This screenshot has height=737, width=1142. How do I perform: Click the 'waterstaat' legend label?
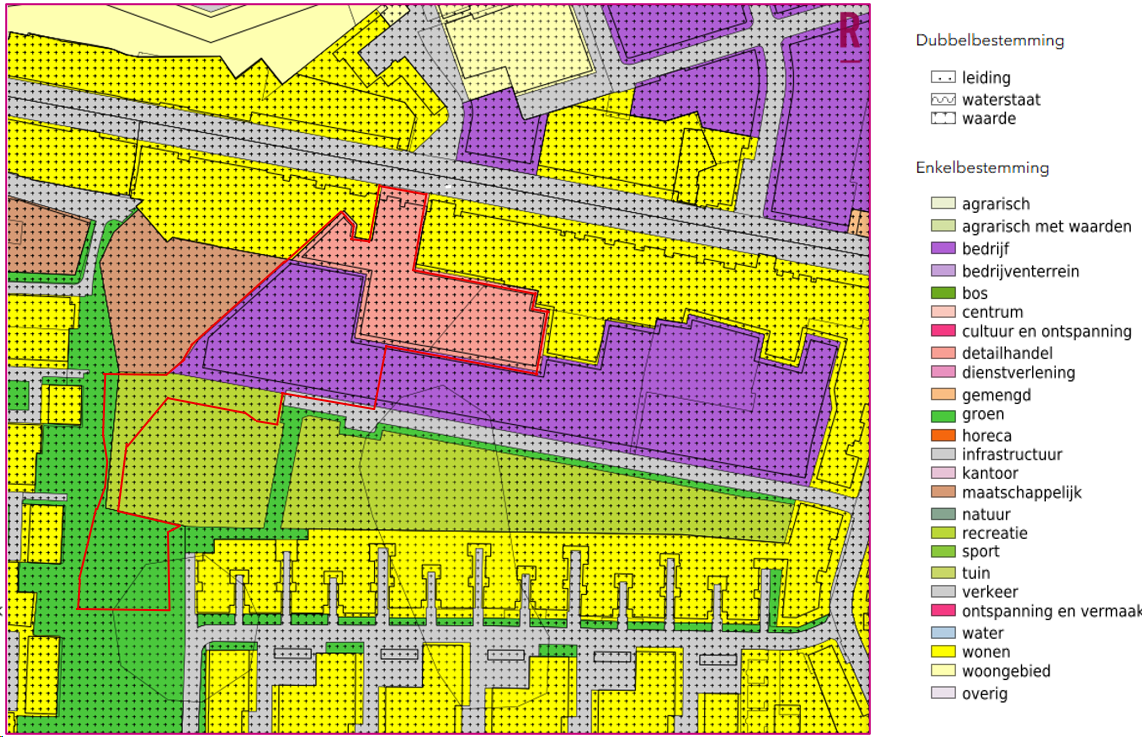(1001, 100)
